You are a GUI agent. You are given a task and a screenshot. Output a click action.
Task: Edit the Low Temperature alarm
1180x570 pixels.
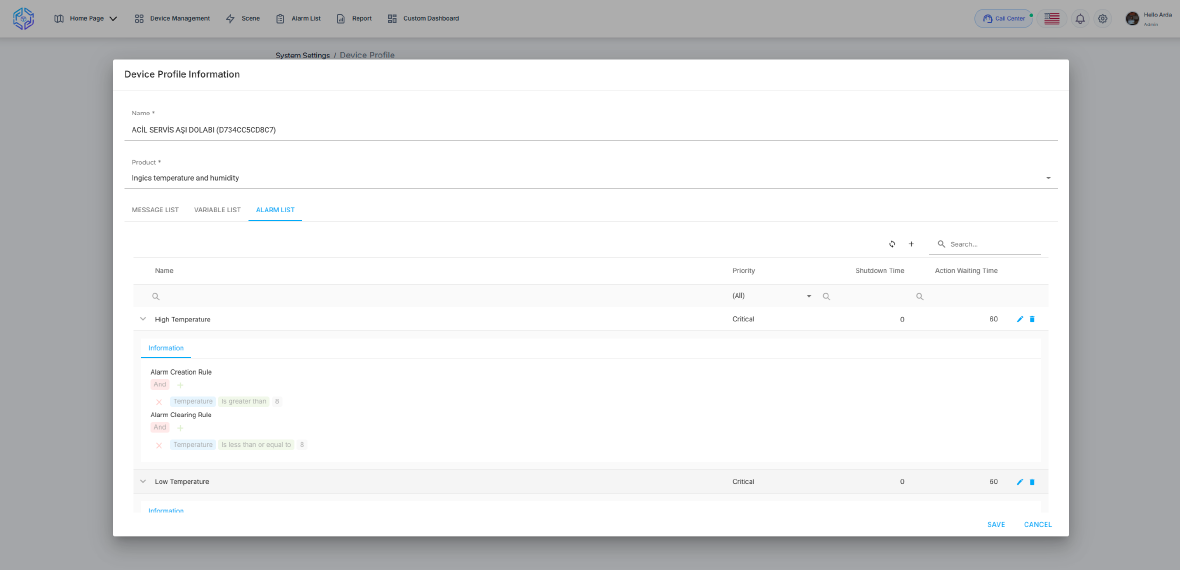(1020, 482)
